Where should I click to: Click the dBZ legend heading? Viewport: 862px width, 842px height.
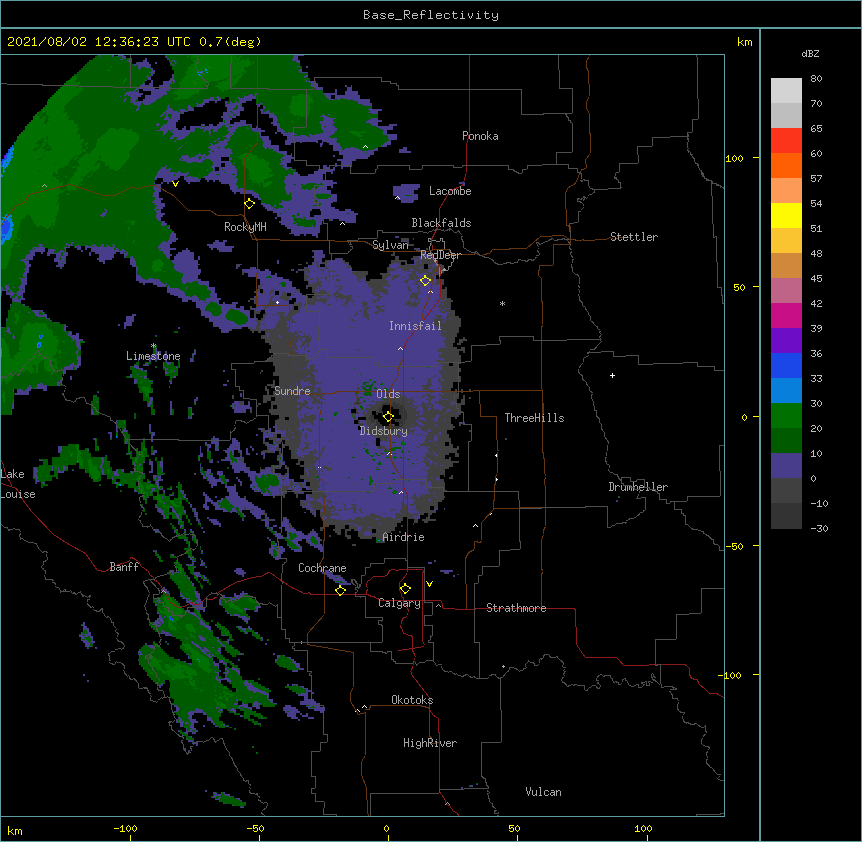point(810,53)
